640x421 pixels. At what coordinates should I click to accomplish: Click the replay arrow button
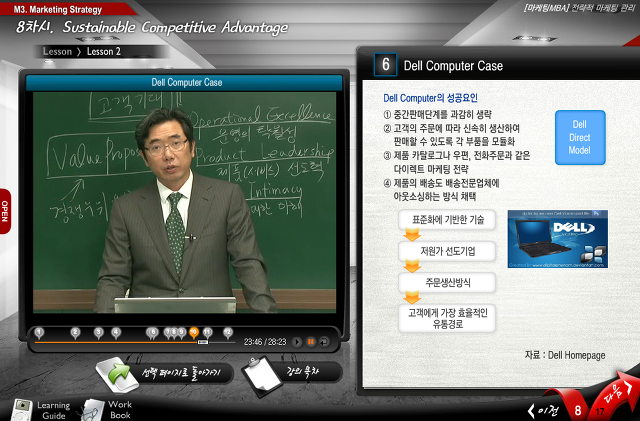point(324,342)
